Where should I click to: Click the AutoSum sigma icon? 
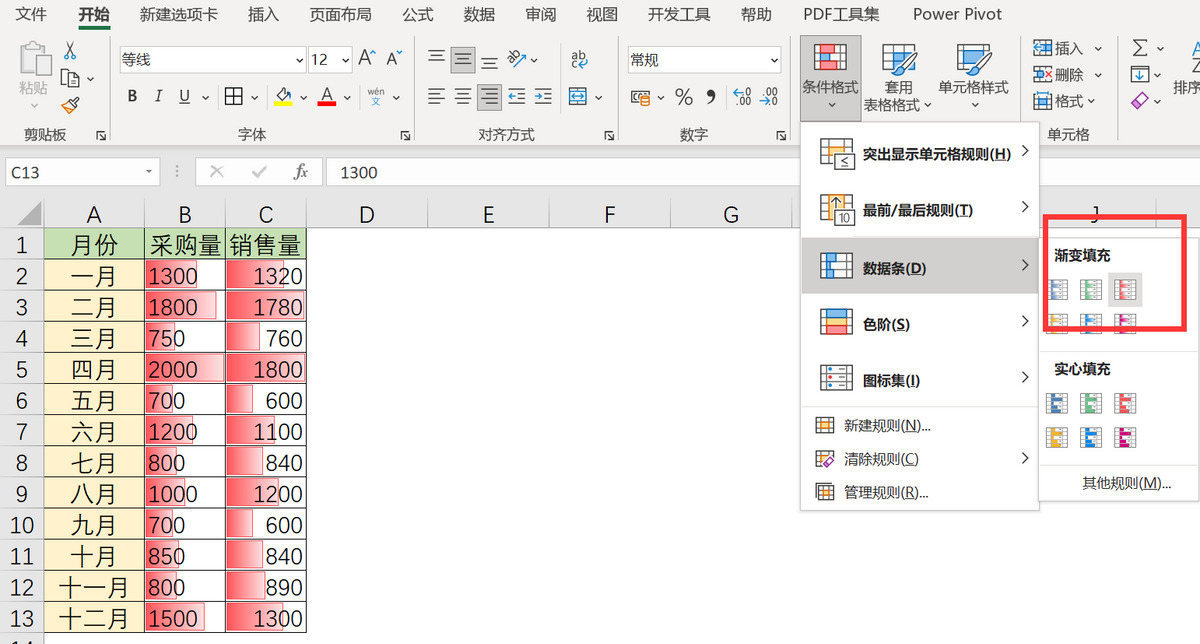point(1140,48)
